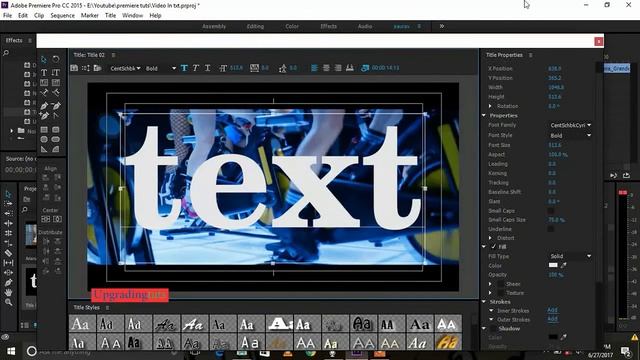Click the Tab Stops icon

tap(350, 68)
